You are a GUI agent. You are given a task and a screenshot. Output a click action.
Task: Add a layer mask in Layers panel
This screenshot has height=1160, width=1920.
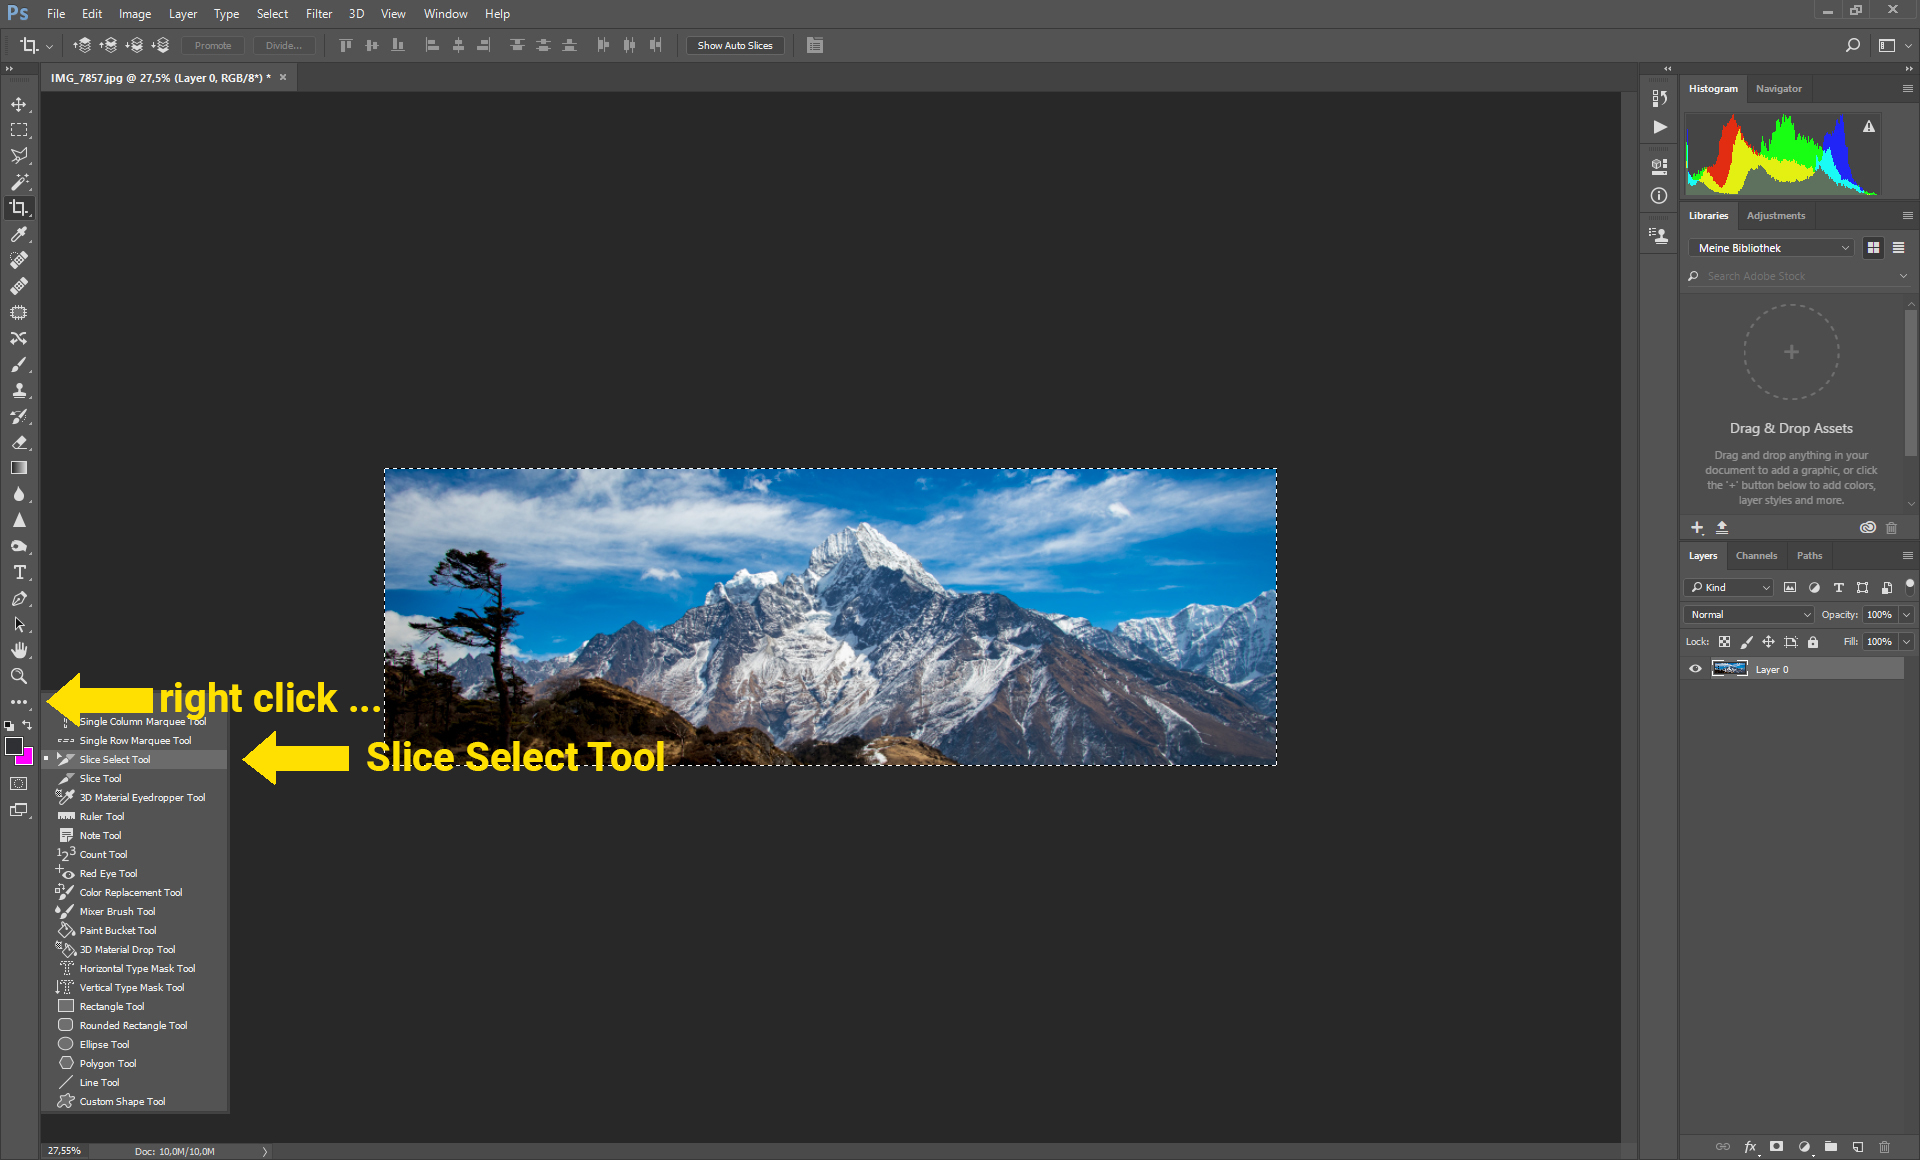[x=1777, y=1147]
